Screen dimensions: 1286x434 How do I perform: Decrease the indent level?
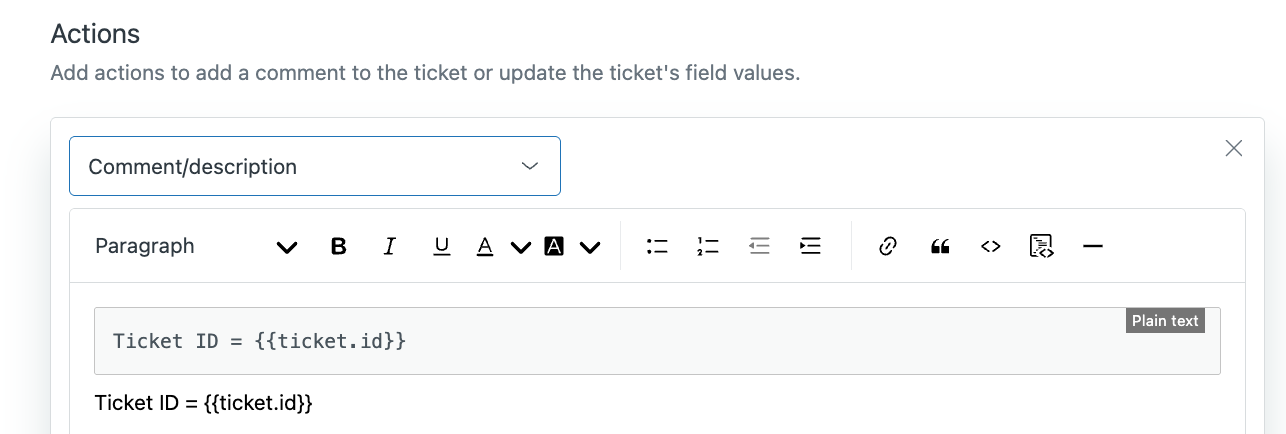coord(759,246)
